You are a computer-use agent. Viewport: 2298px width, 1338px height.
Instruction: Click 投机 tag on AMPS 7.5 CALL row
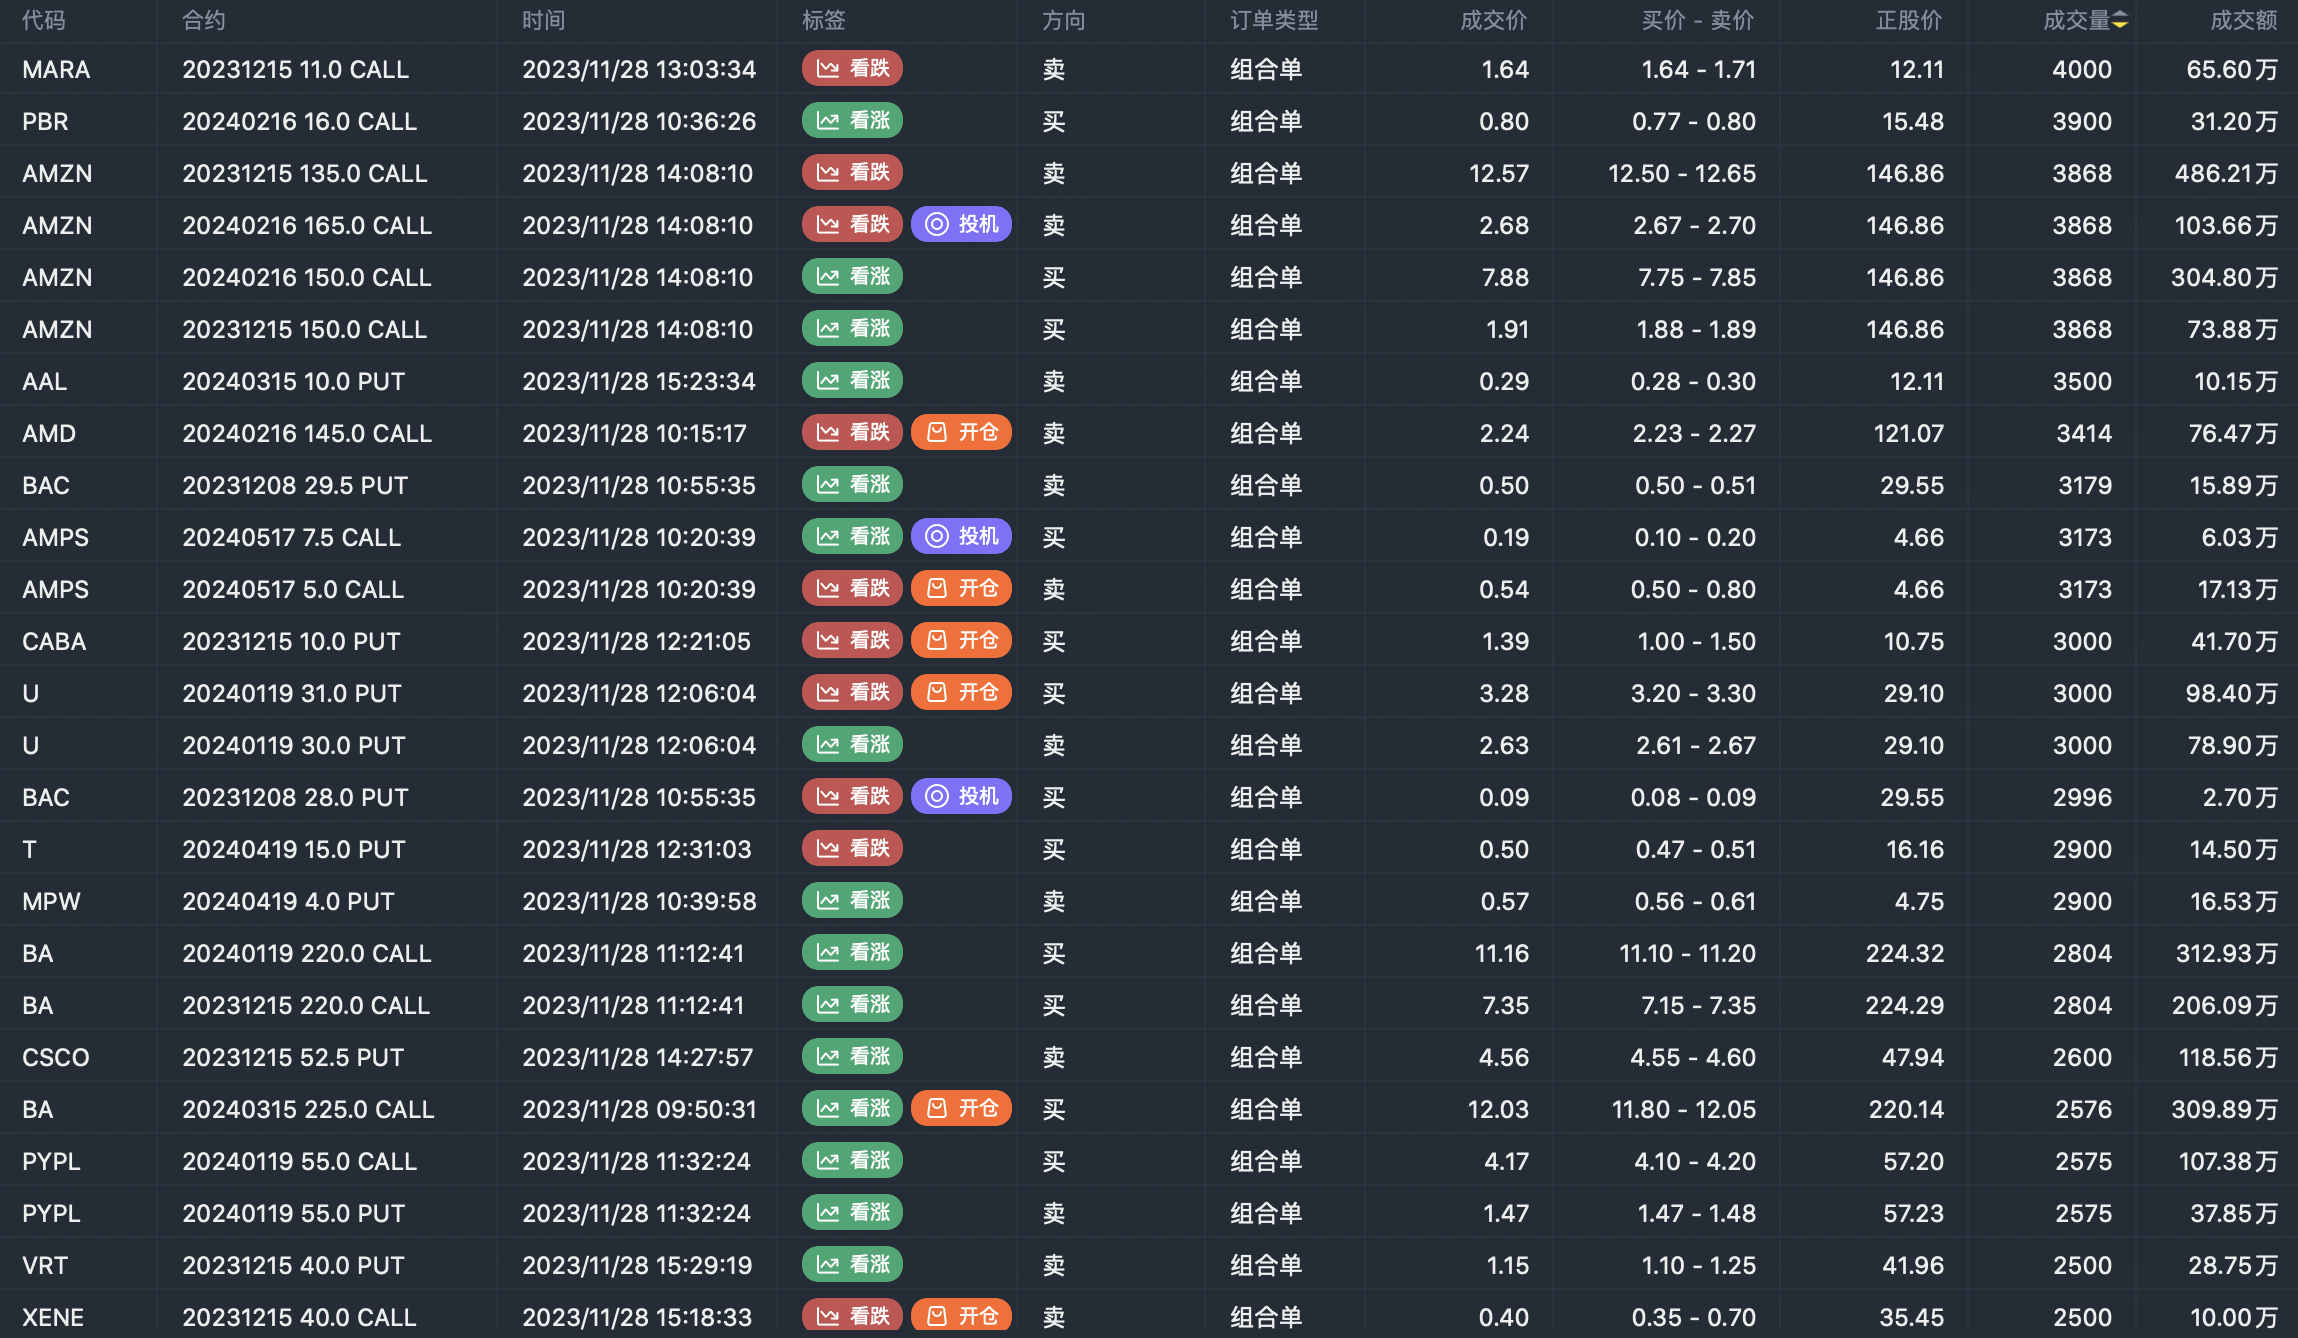961,537
